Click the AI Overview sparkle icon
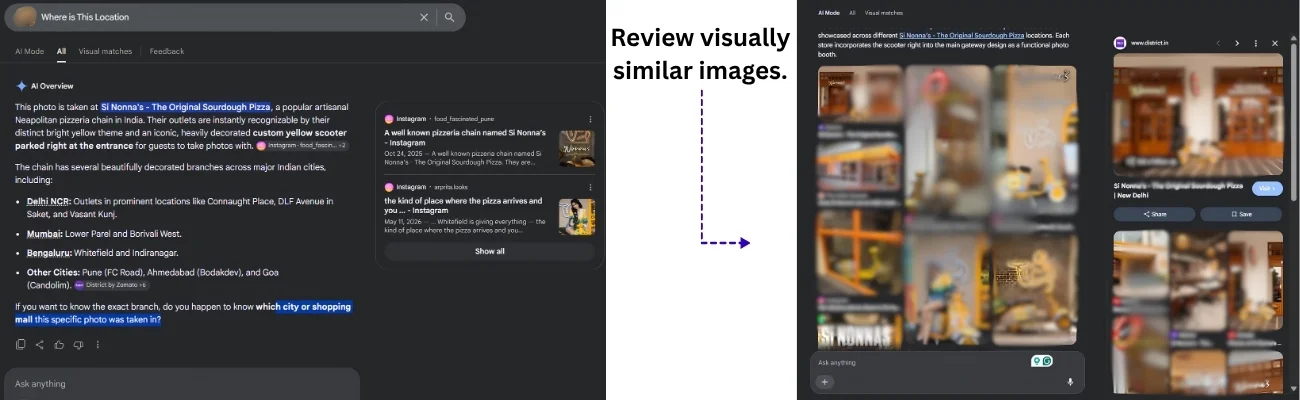 point(21,86)
